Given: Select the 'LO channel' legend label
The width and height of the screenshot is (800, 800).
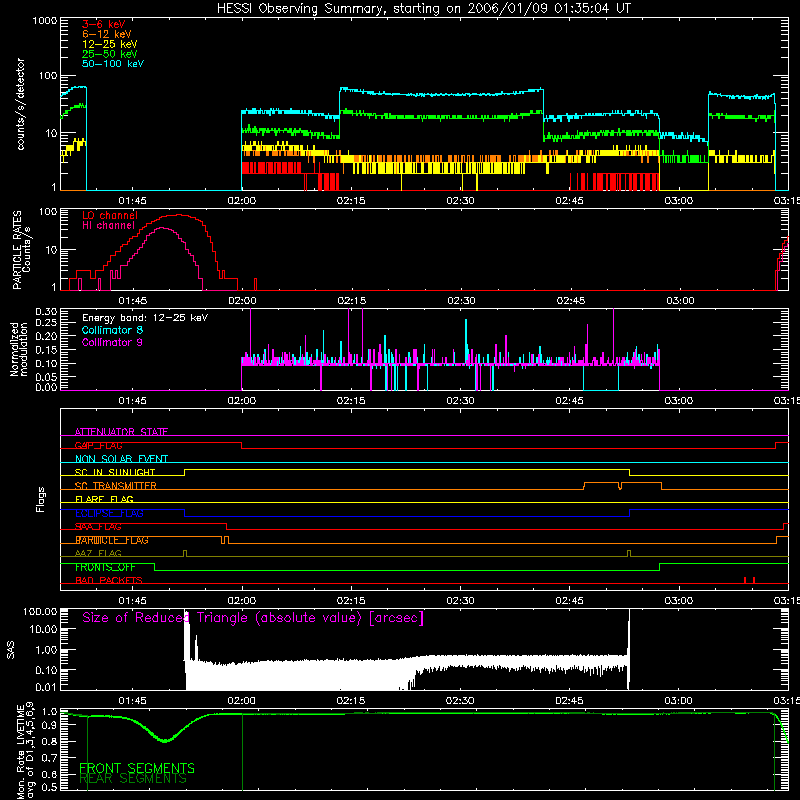Looking at the screenshot, I should click(x=110, y=215).
